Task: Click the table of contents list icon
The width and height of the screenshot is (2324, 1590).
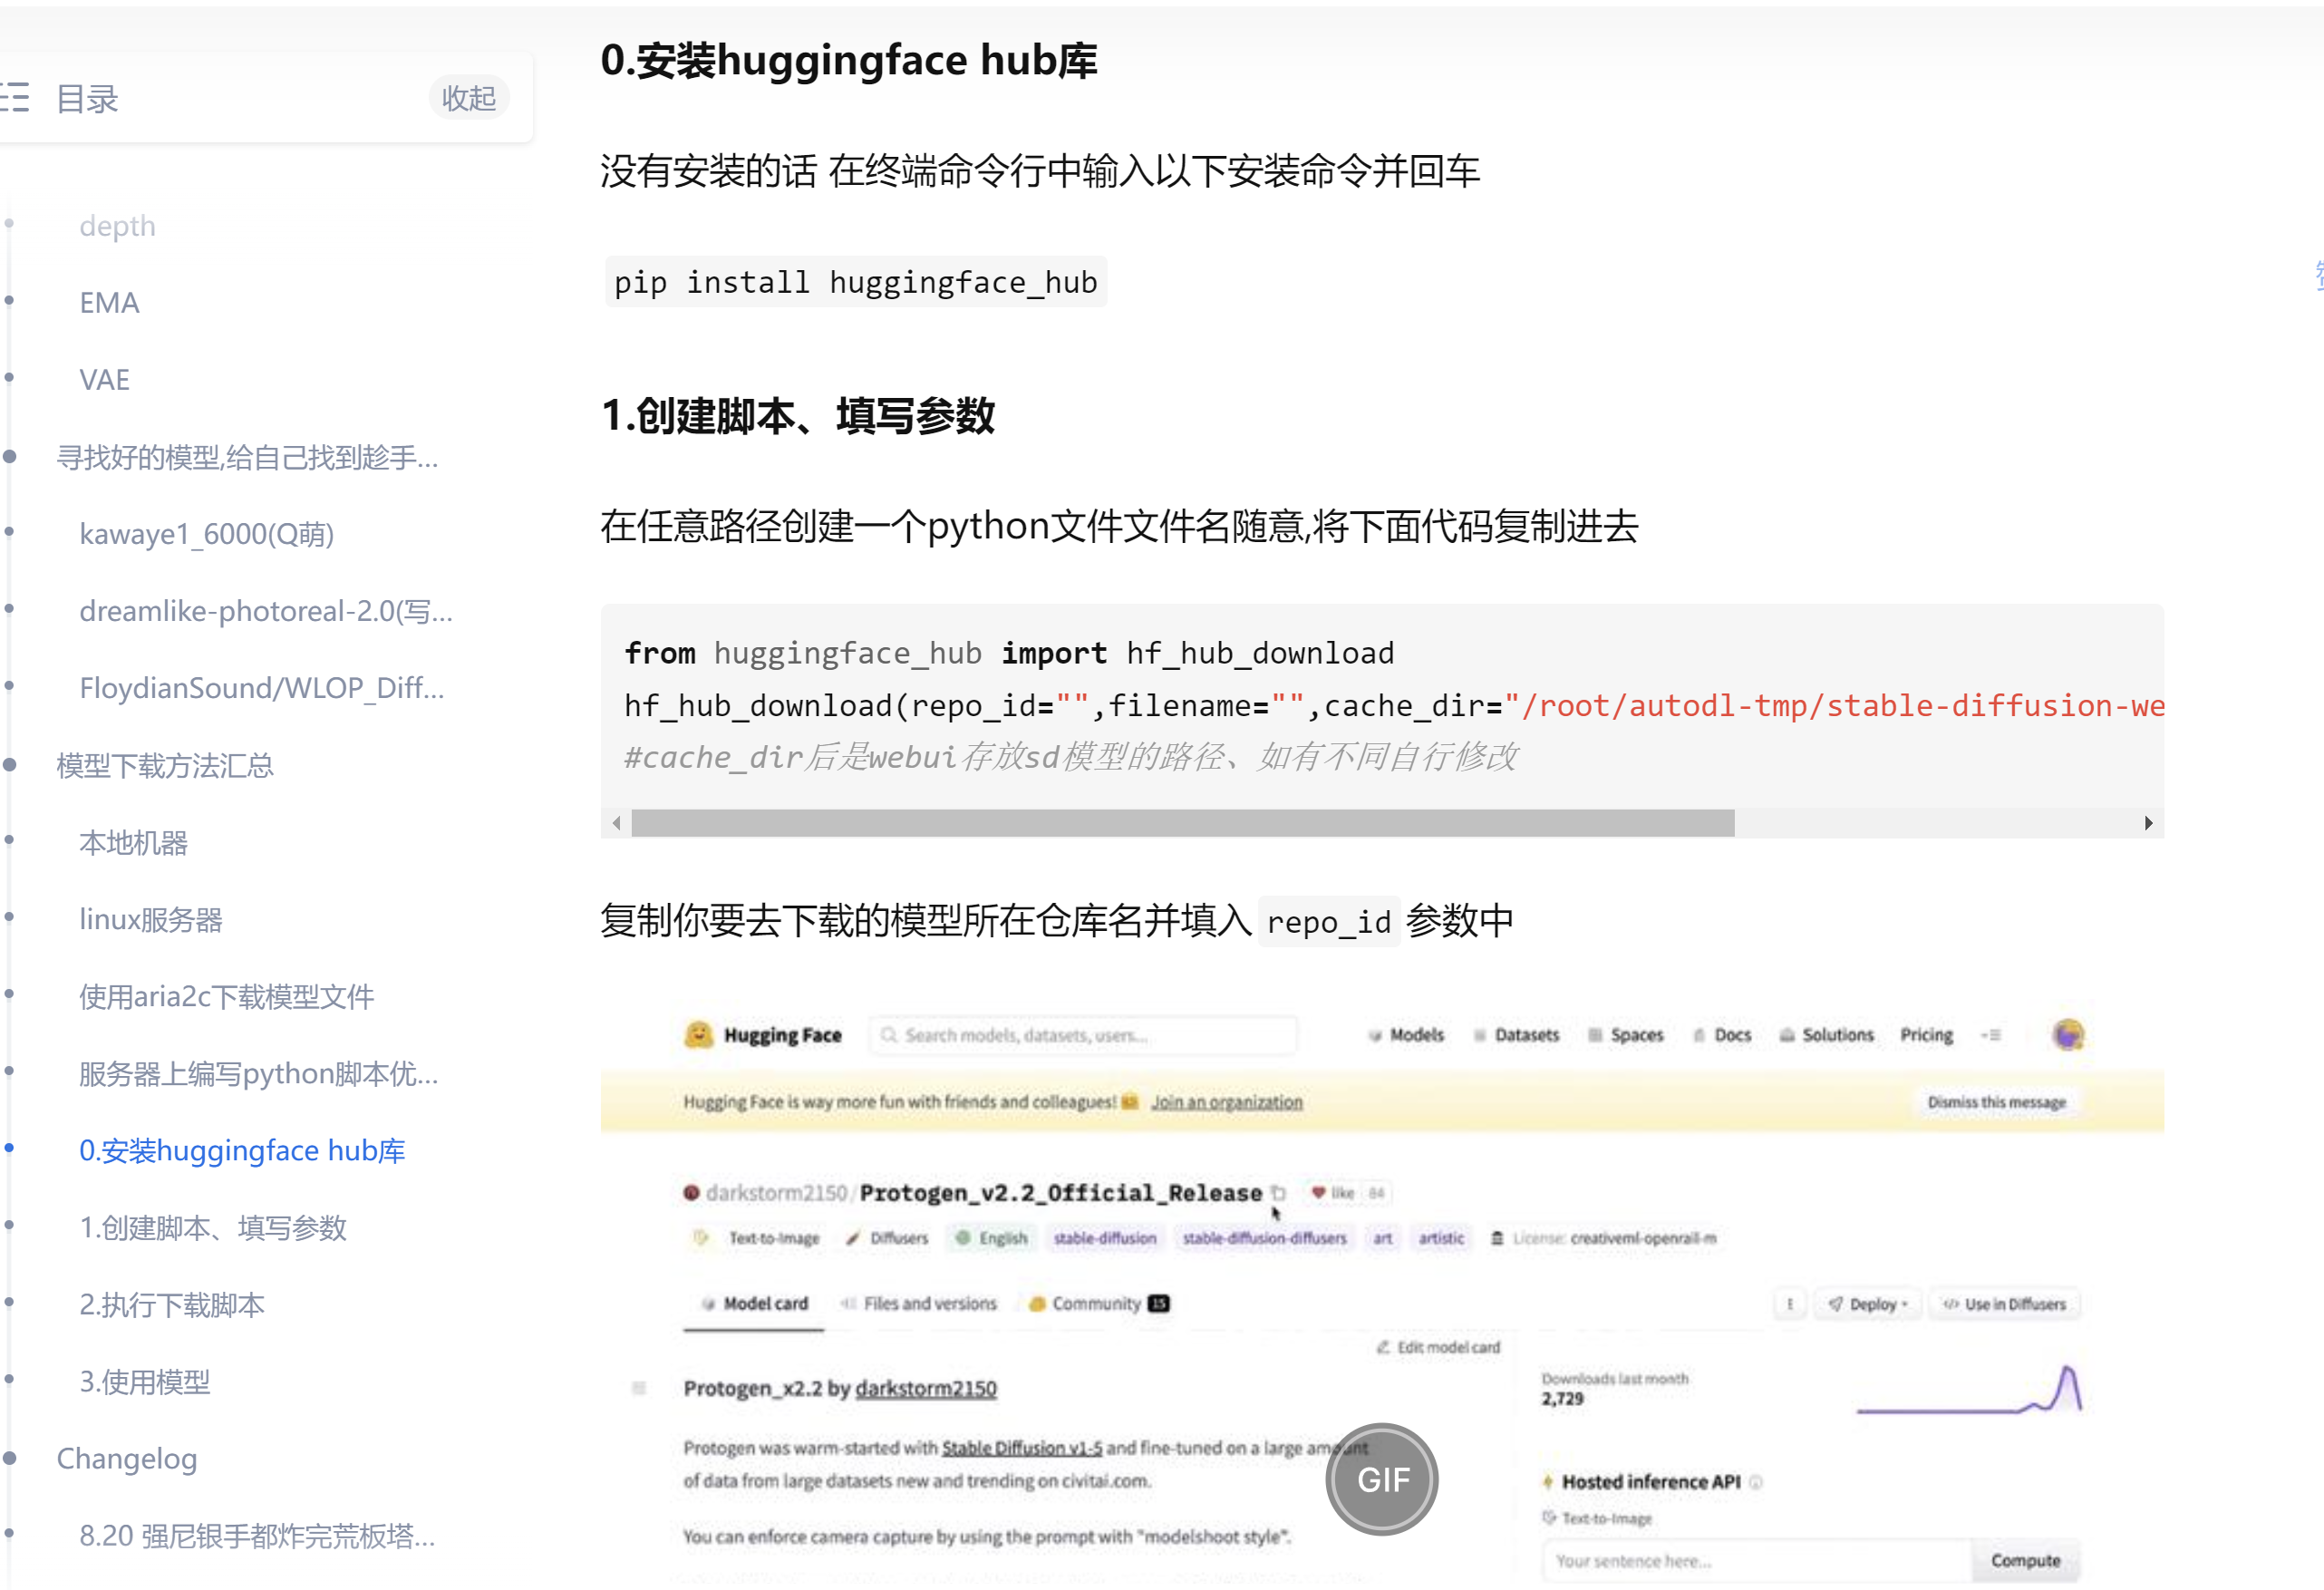Action: [14, 98]
